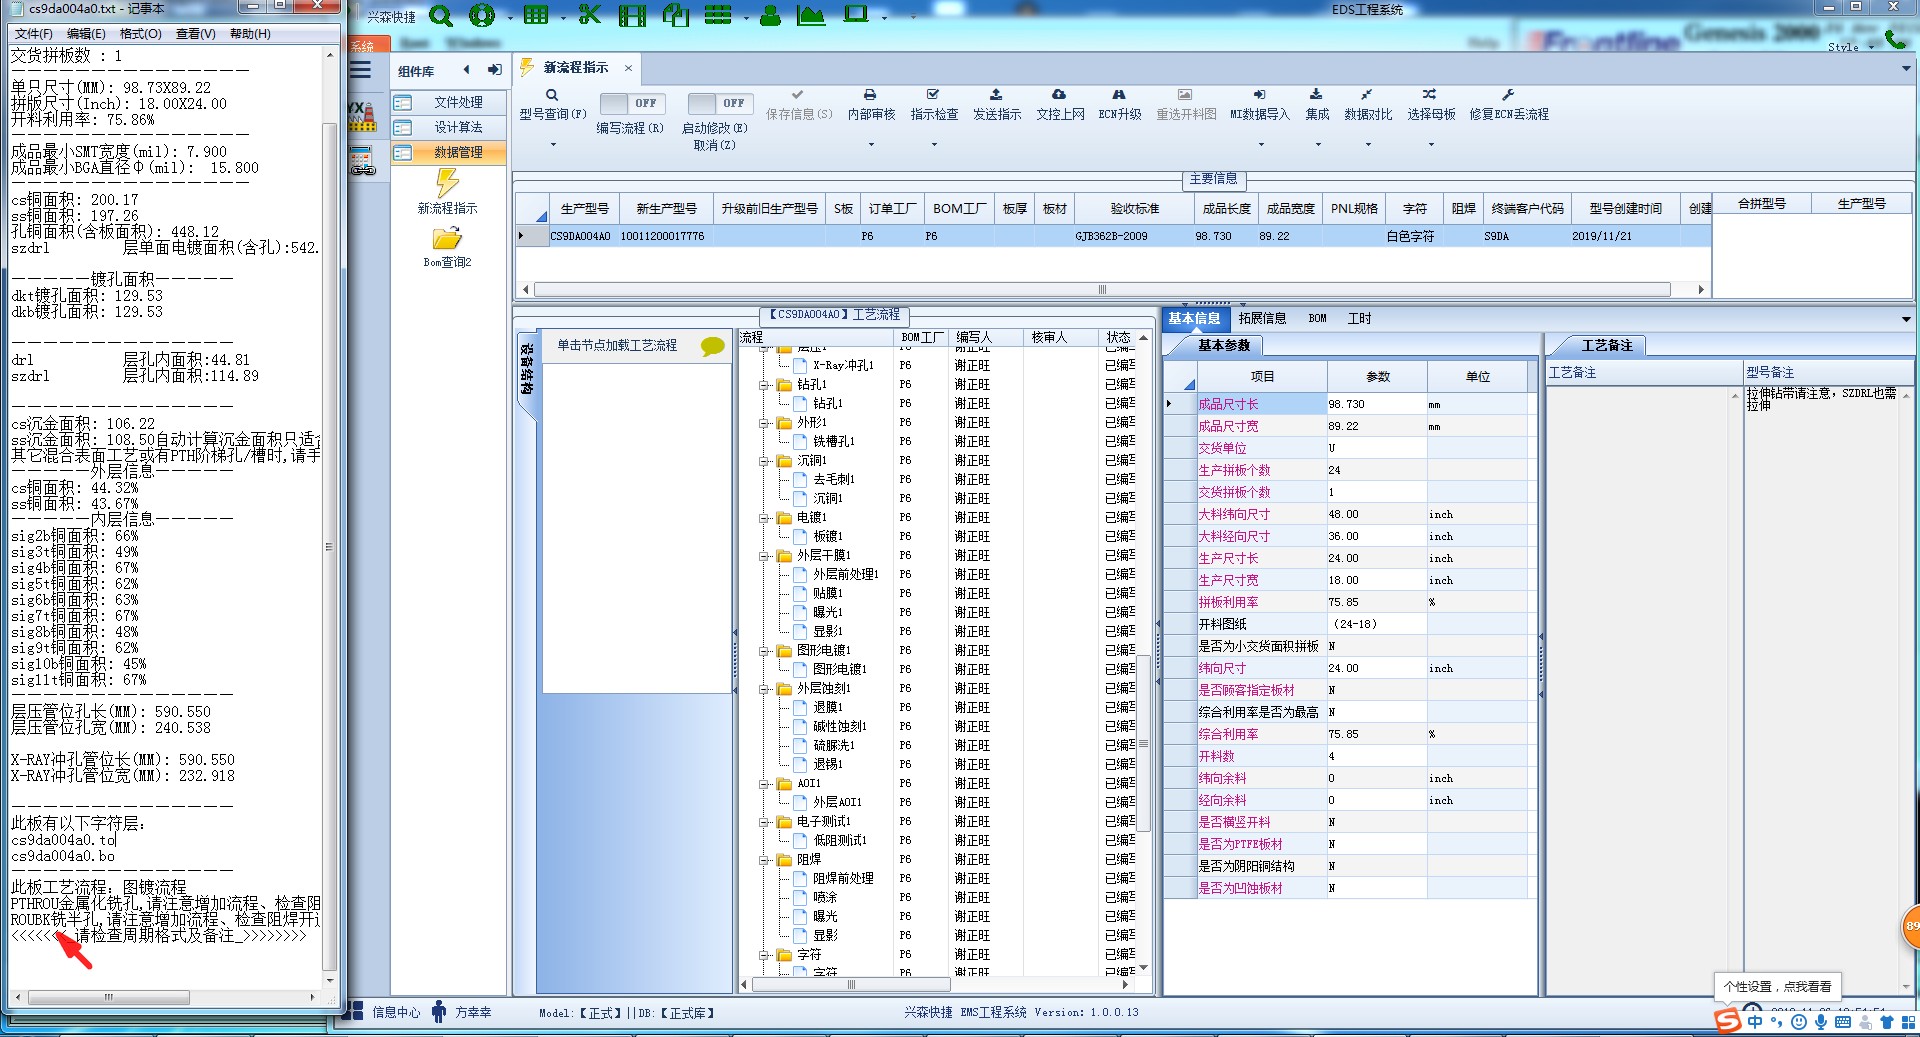Click the green magnifier search icon in top toolbar
The height and width of the screenshot is (1037, 1920).
point(440,16)
